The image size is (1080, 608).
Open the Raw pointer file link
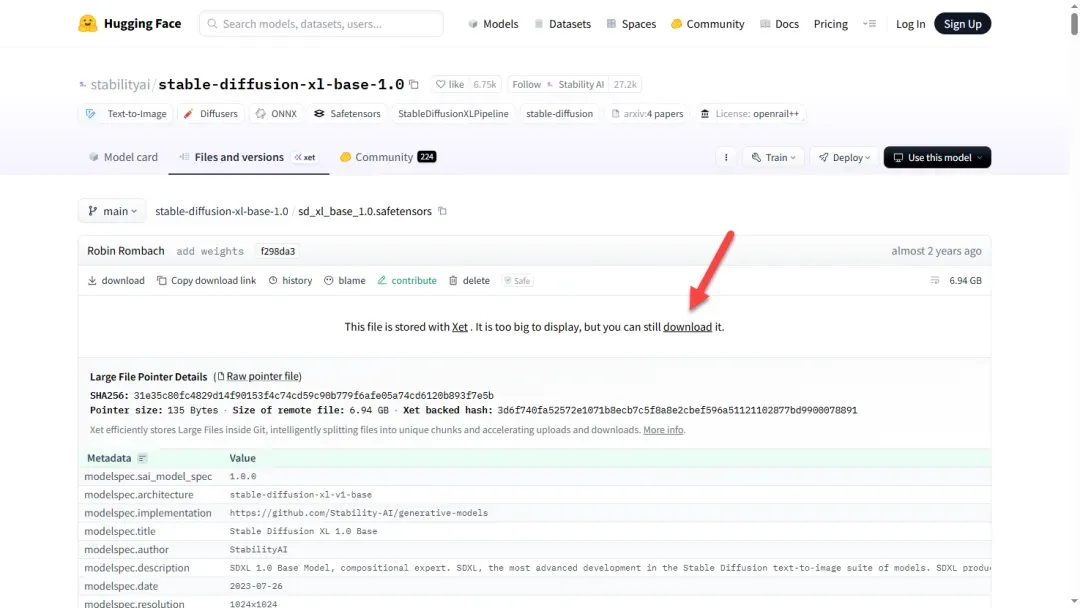pyautogui.click(x=264, y=376)
